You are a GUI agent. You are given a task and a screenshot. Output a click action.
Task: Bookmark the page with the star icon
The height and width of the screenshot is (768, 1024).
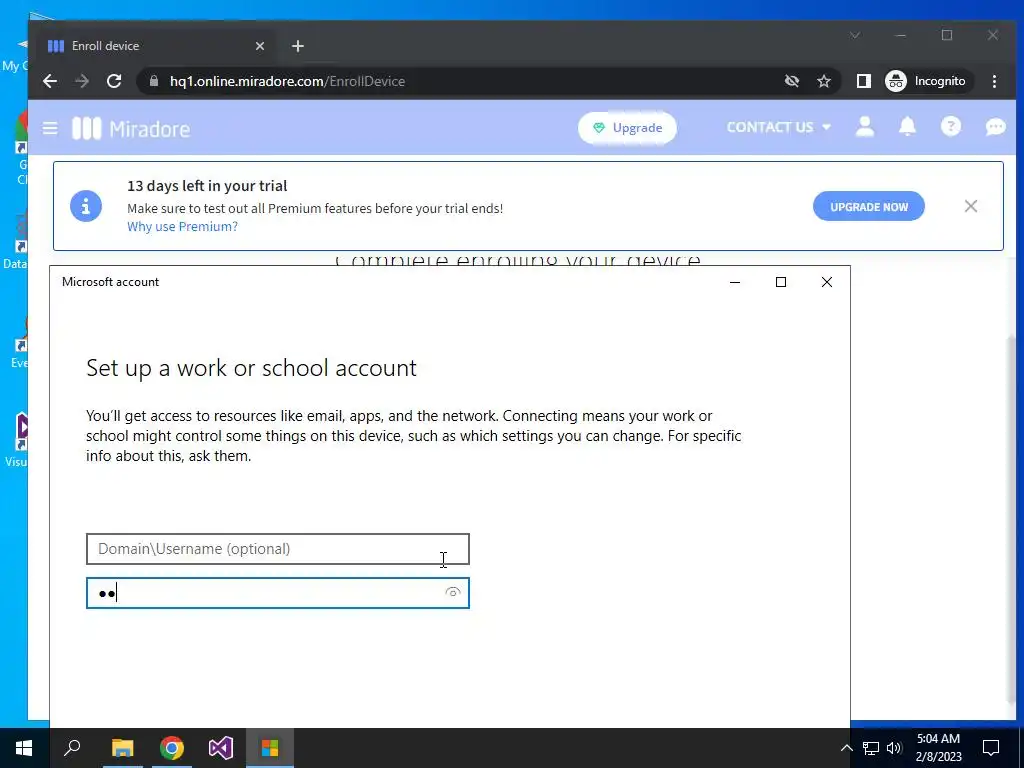[x=824, y=81]
